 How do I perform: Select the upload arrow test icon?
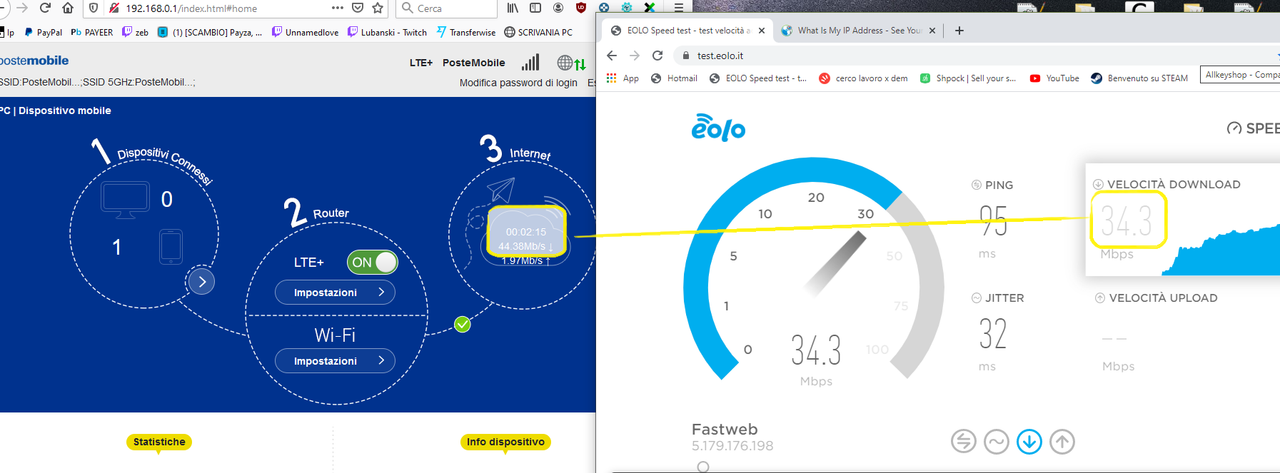pos(1063,440)
